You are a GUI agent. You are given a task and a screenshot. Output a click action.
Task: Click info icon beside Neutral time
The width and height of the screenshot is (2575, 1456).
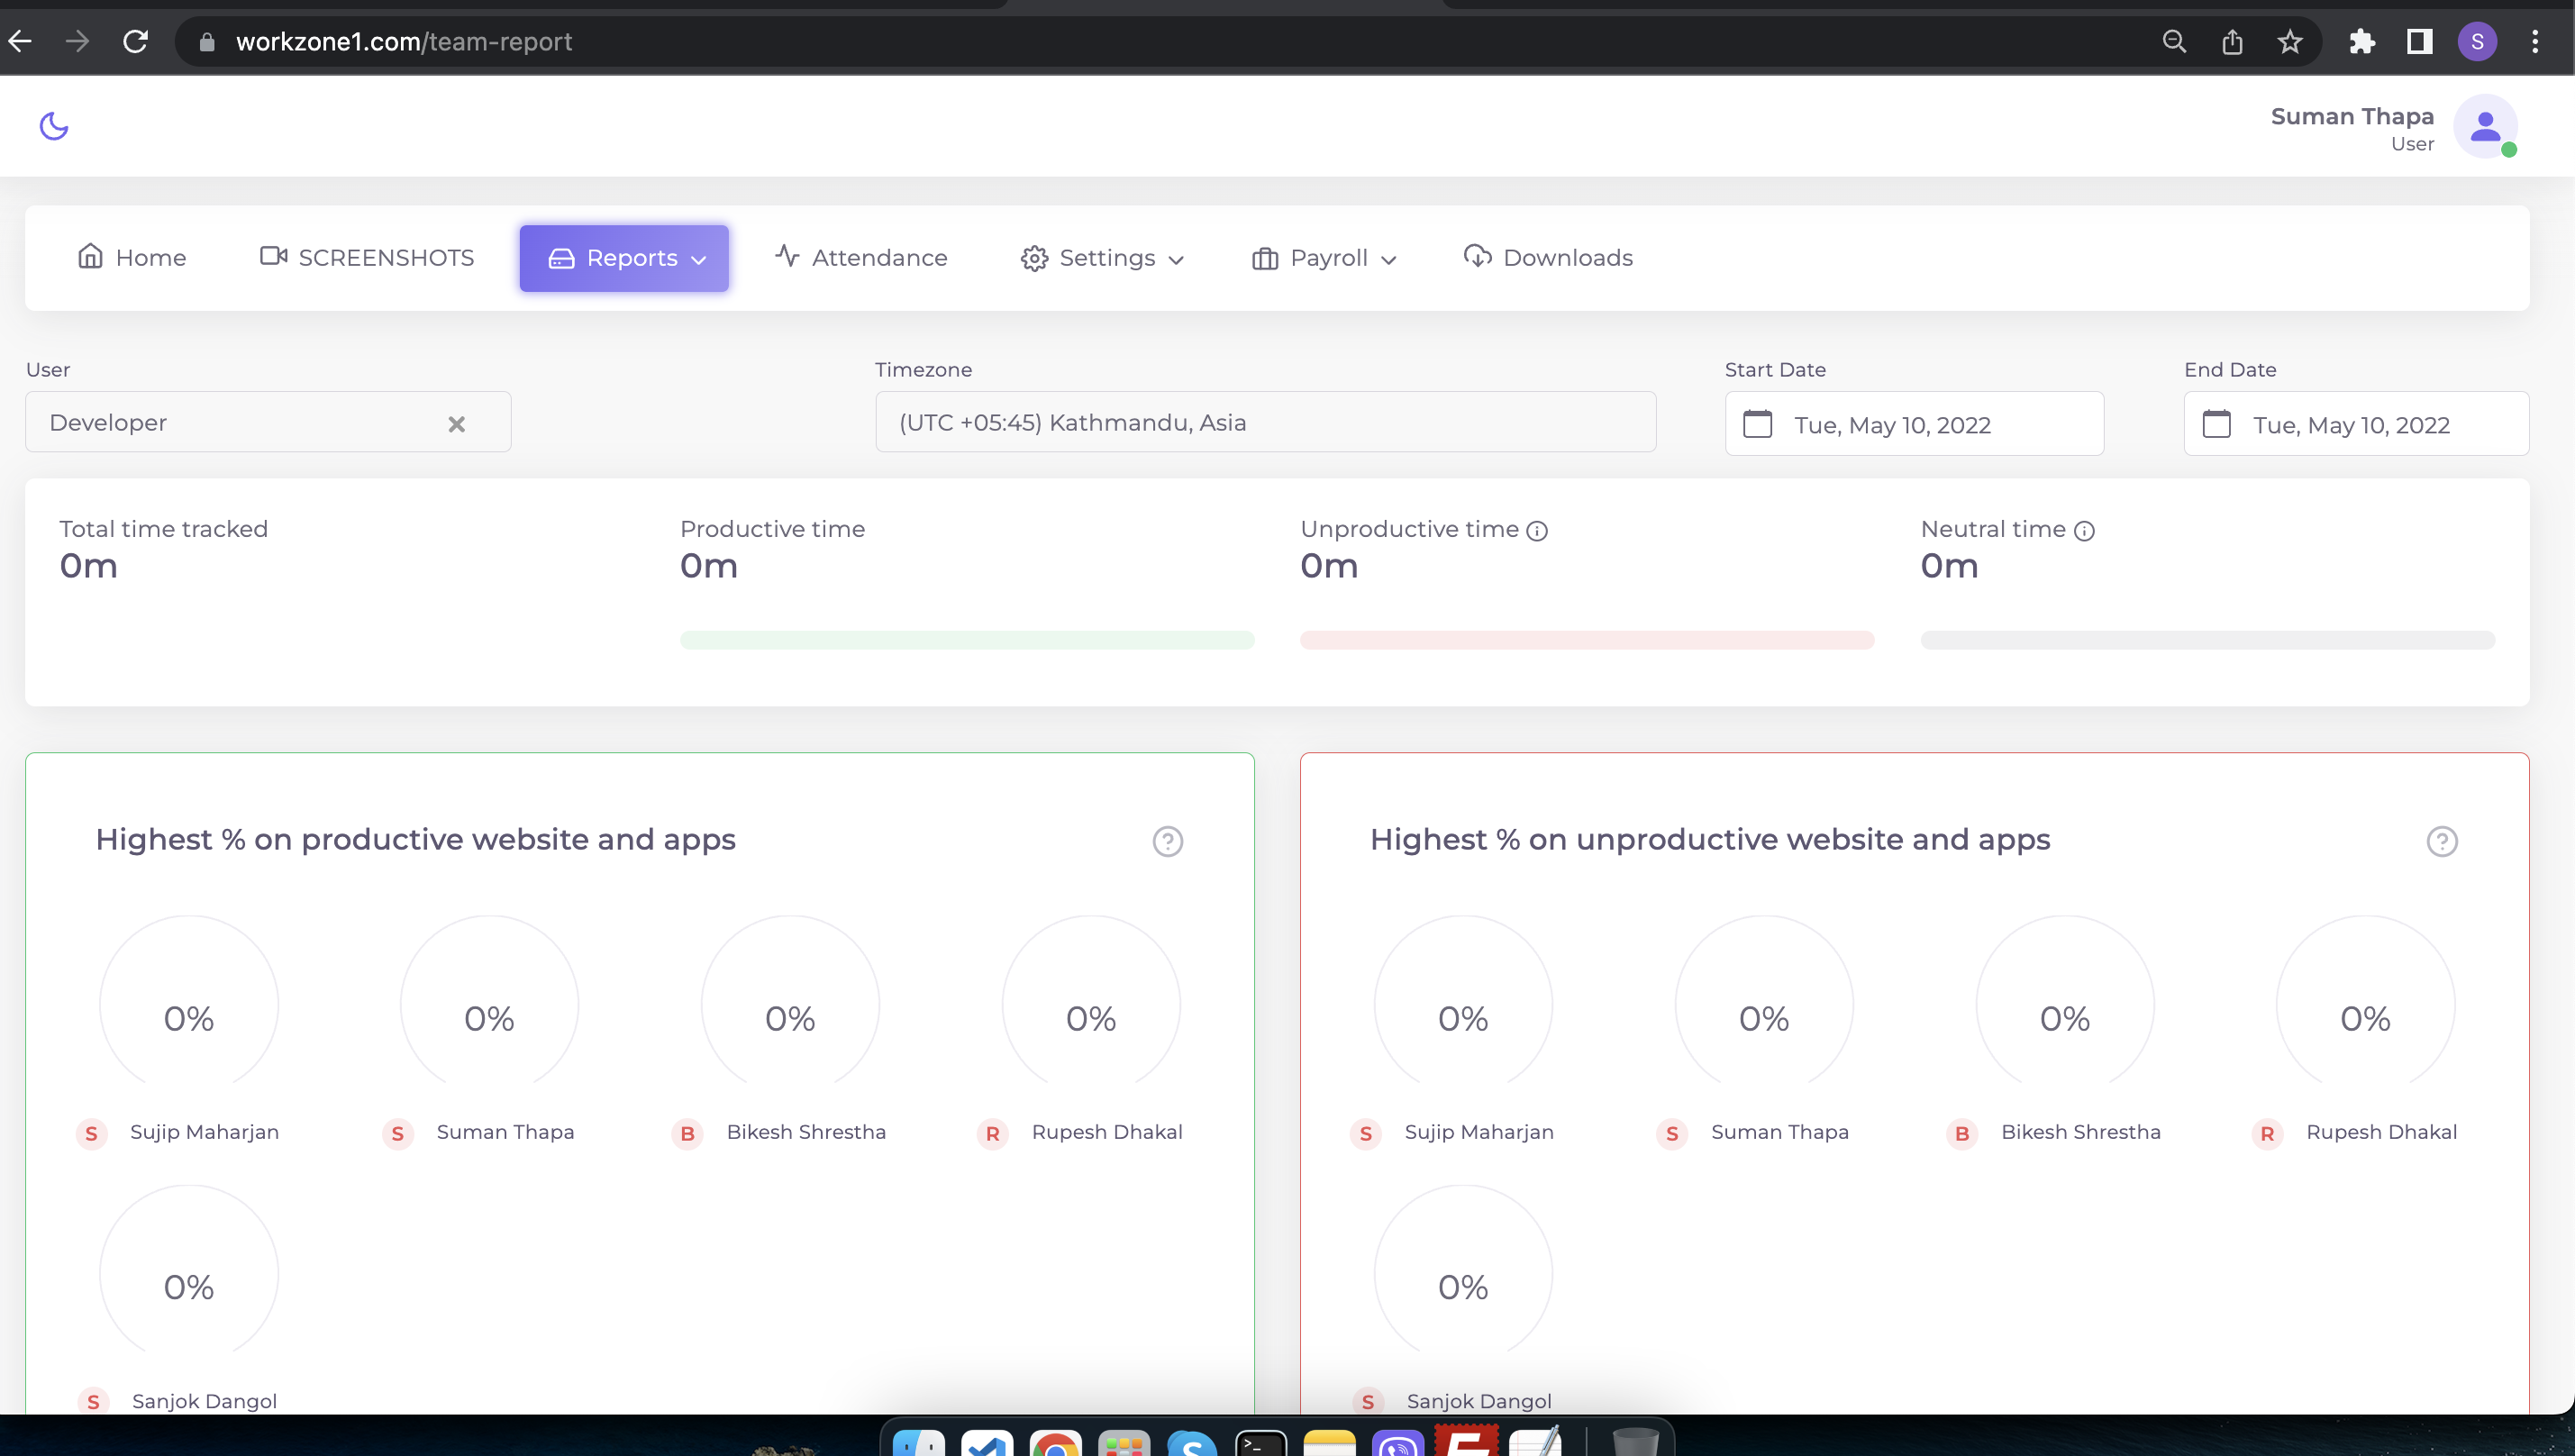click(x=2084, y=531)
